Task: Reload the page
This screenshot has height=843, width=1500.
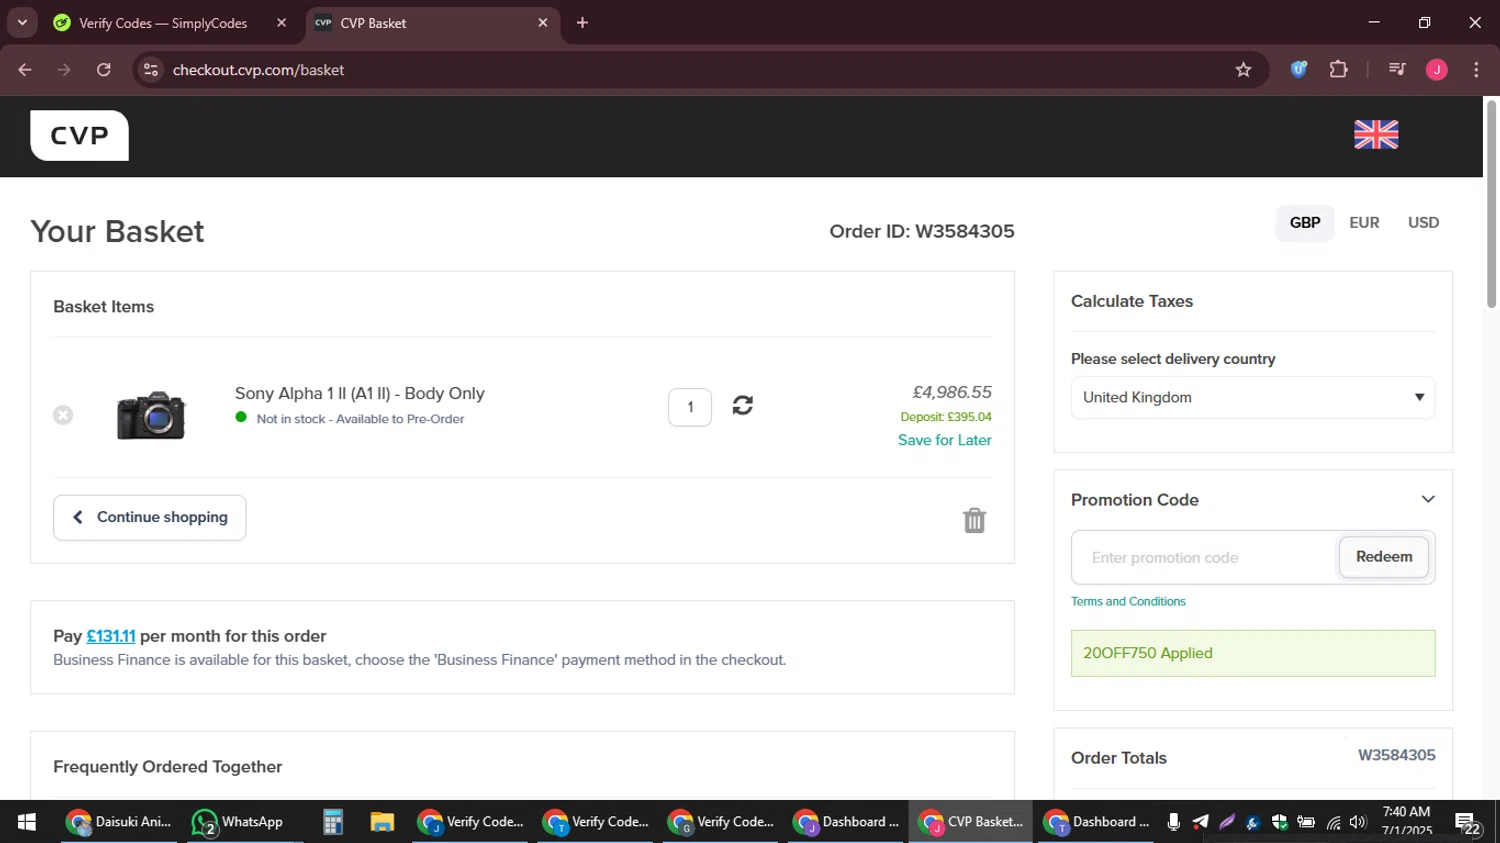Action: click(104, 70)
